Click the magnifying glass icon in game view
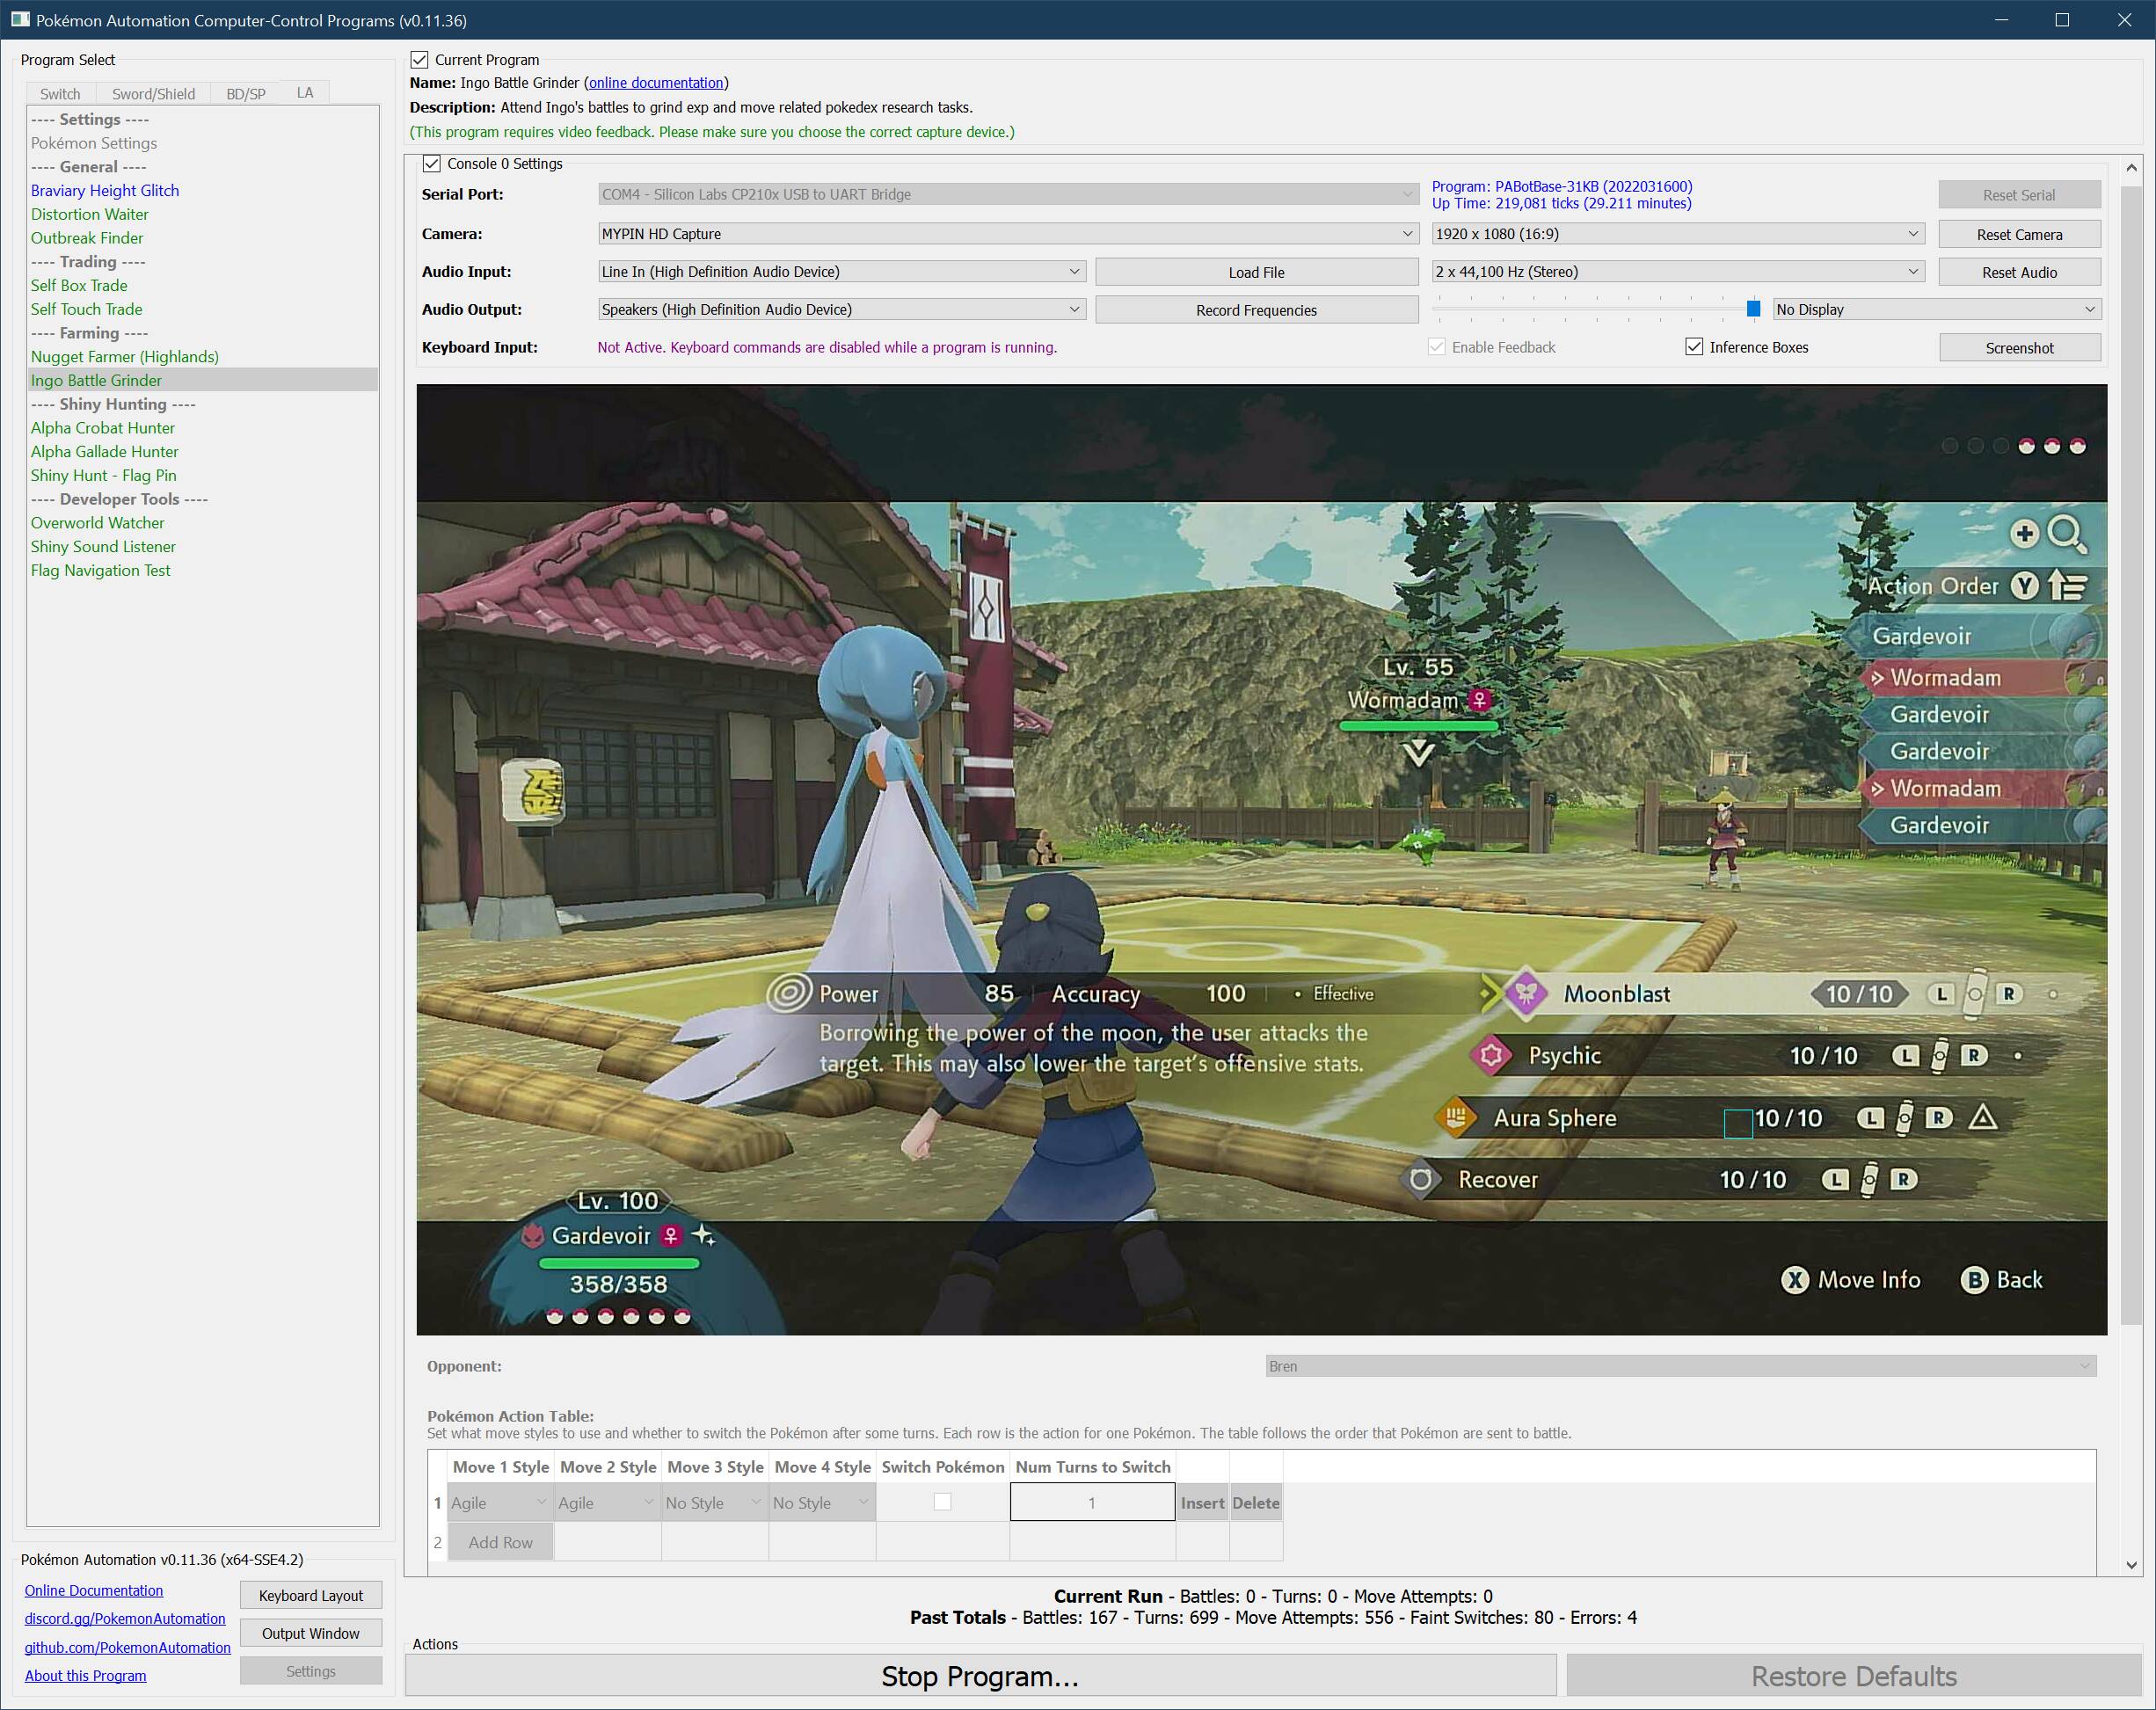The width and height of the screenshot is (2156, 1710). coord(2065,534)
